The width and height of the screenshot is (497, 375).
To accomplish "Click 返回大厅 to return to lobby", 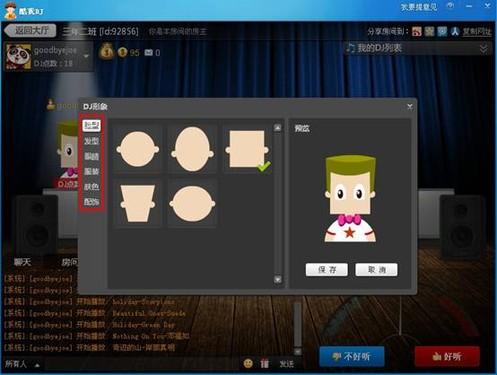I will 31,31.
